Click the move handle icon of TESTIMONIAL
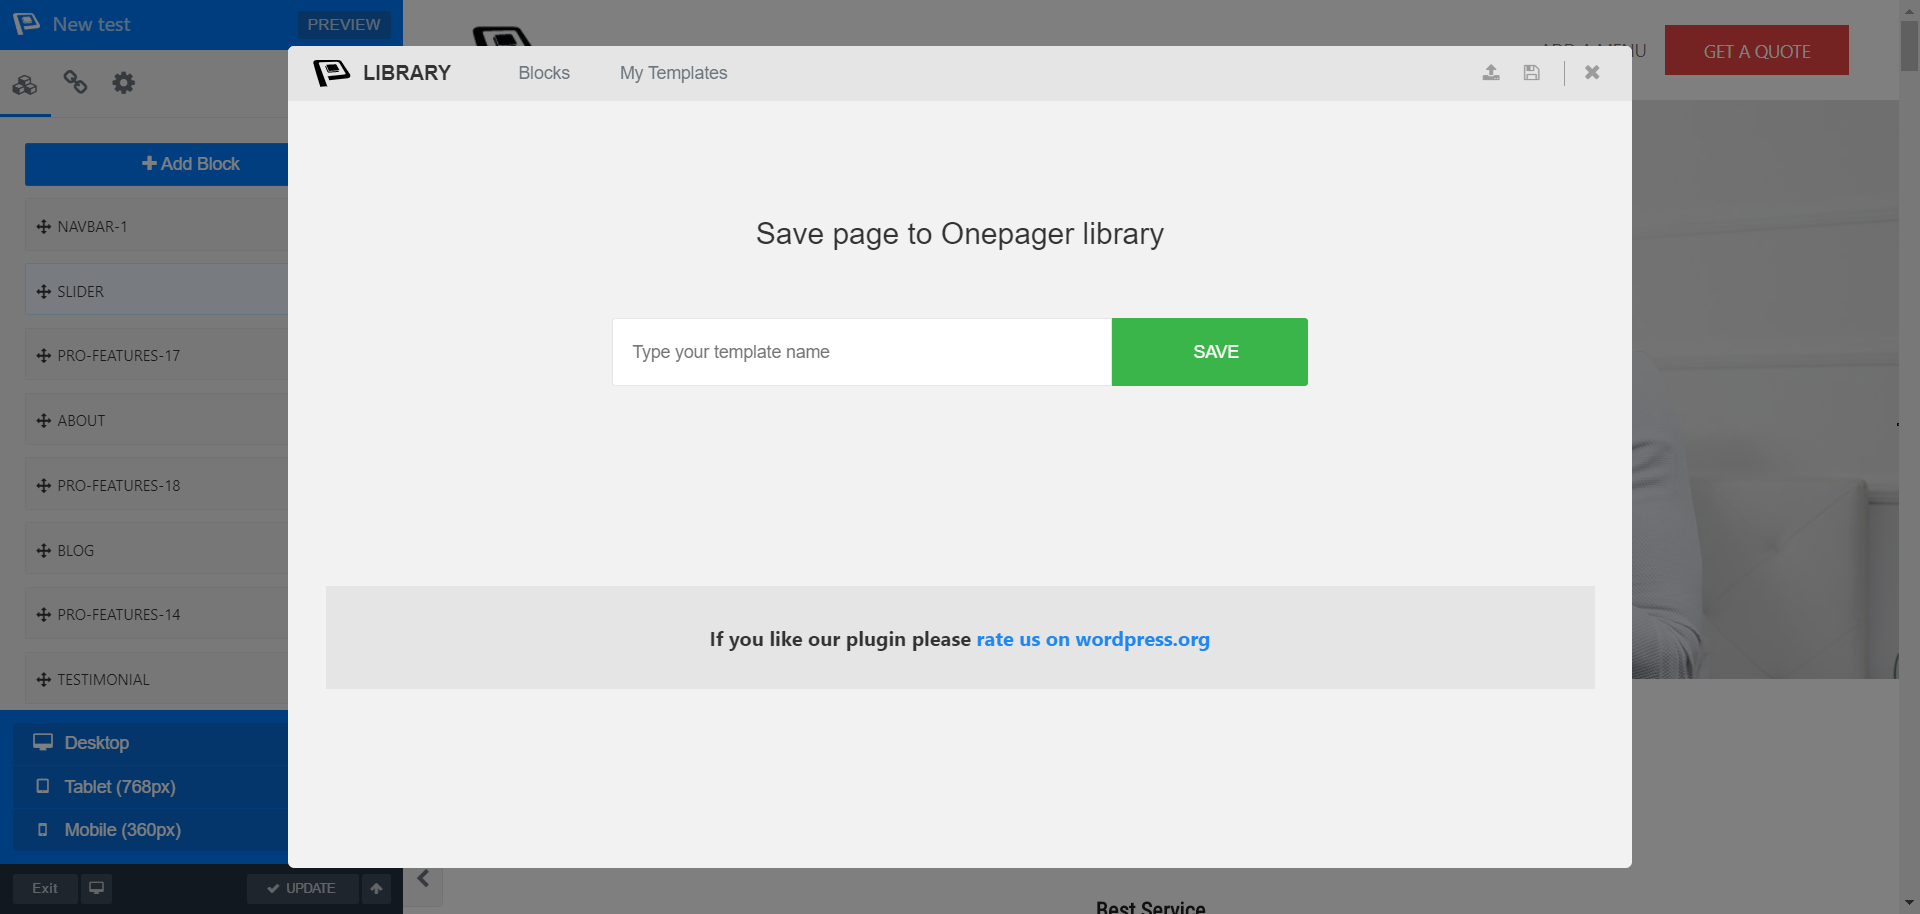The image size is (1920, 914). click(43, 680)
